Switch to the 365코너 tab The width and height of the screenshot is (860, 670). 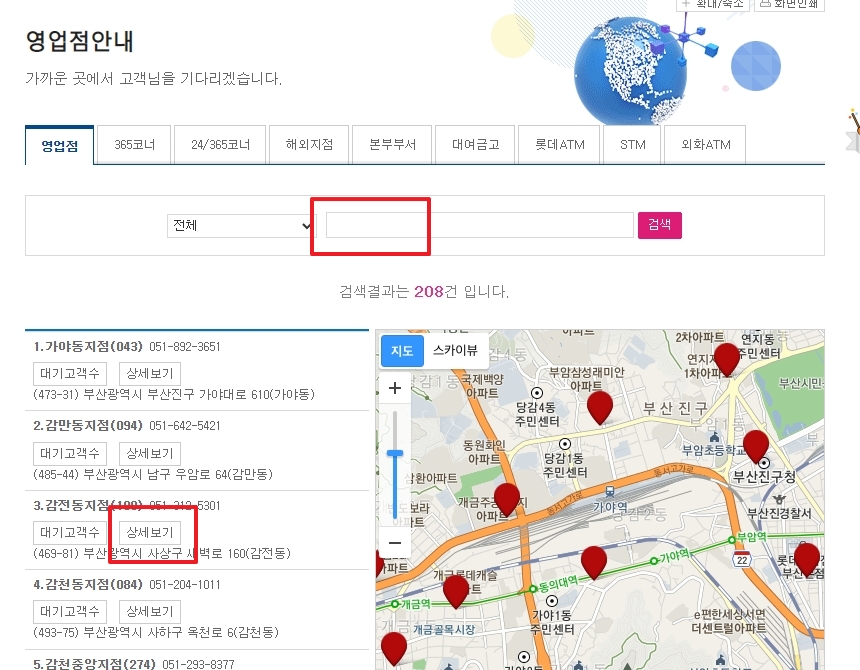click(x=134, y=145)
